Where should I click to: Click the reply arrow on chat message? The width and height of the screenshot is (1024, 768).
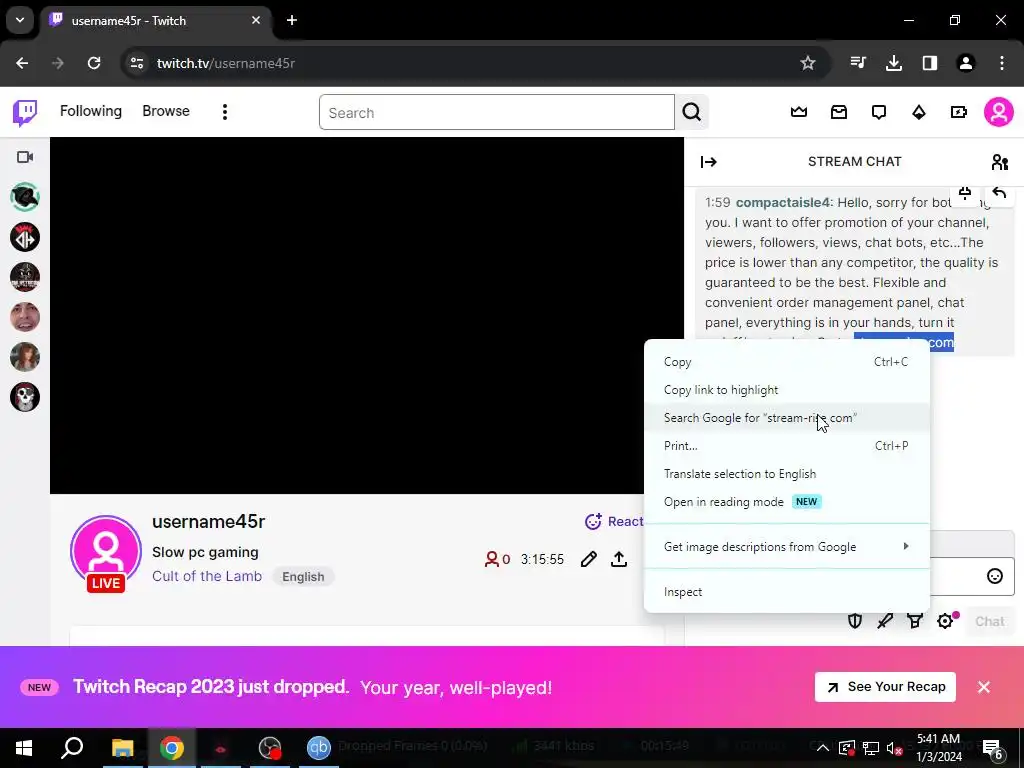click(999, 193)
